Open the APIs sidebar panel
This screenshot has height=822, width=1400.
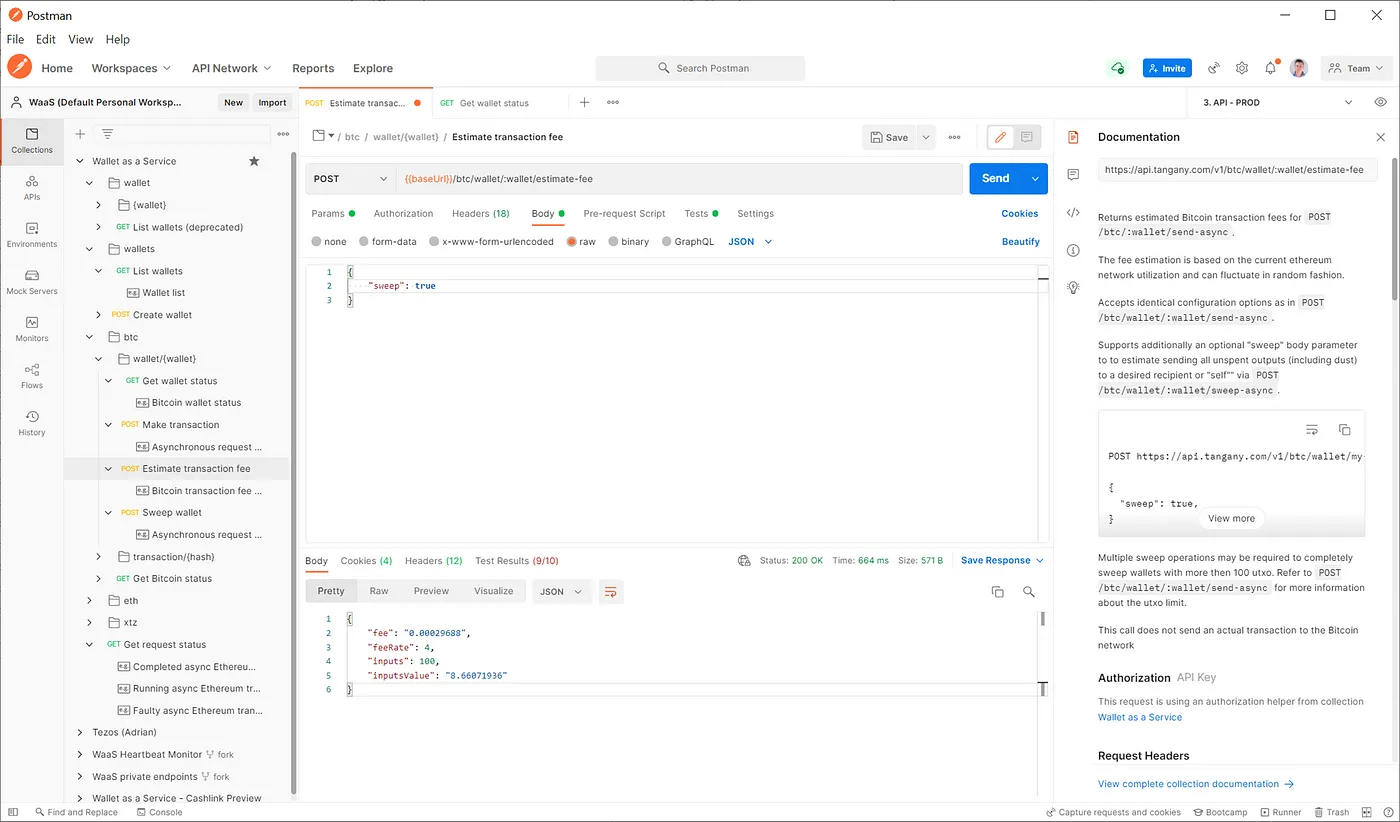click(32, 187)
